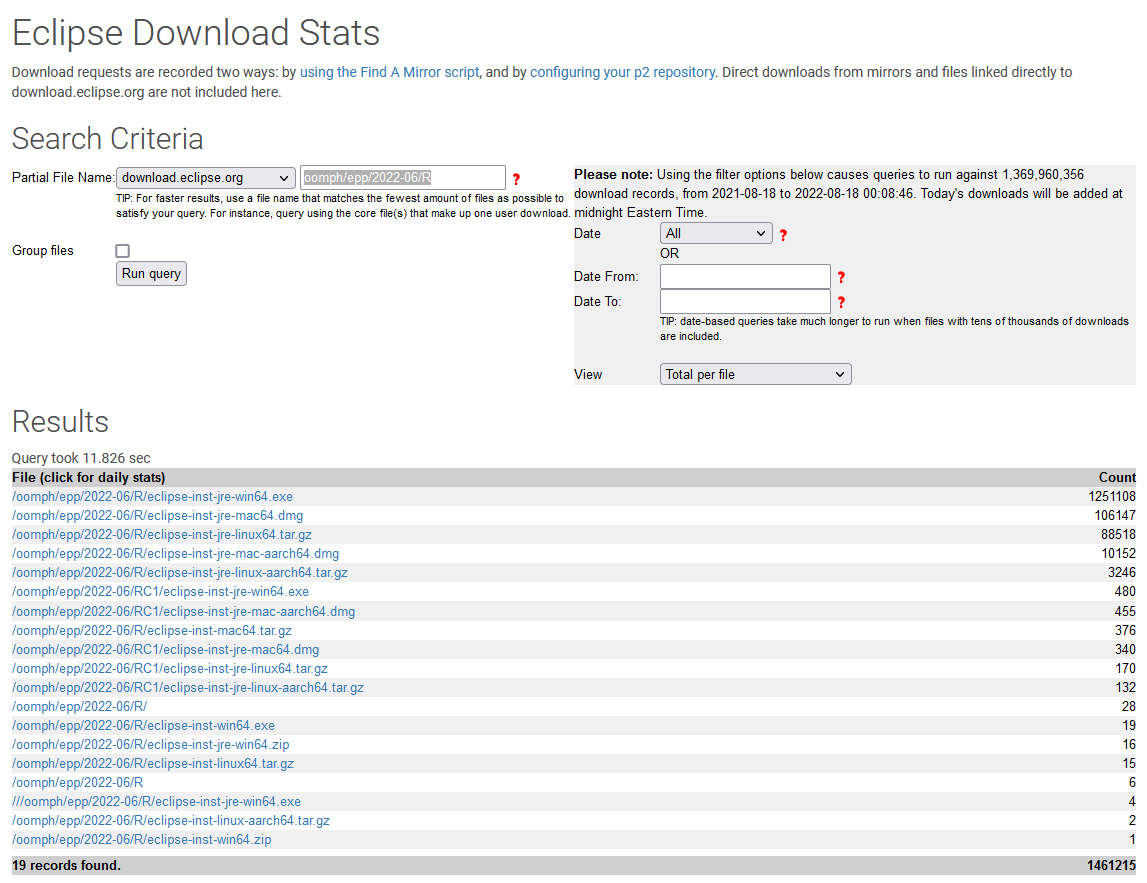Open stats for RC1/eclipse-inst-jre-mac64.dmg

coord(165,650)
